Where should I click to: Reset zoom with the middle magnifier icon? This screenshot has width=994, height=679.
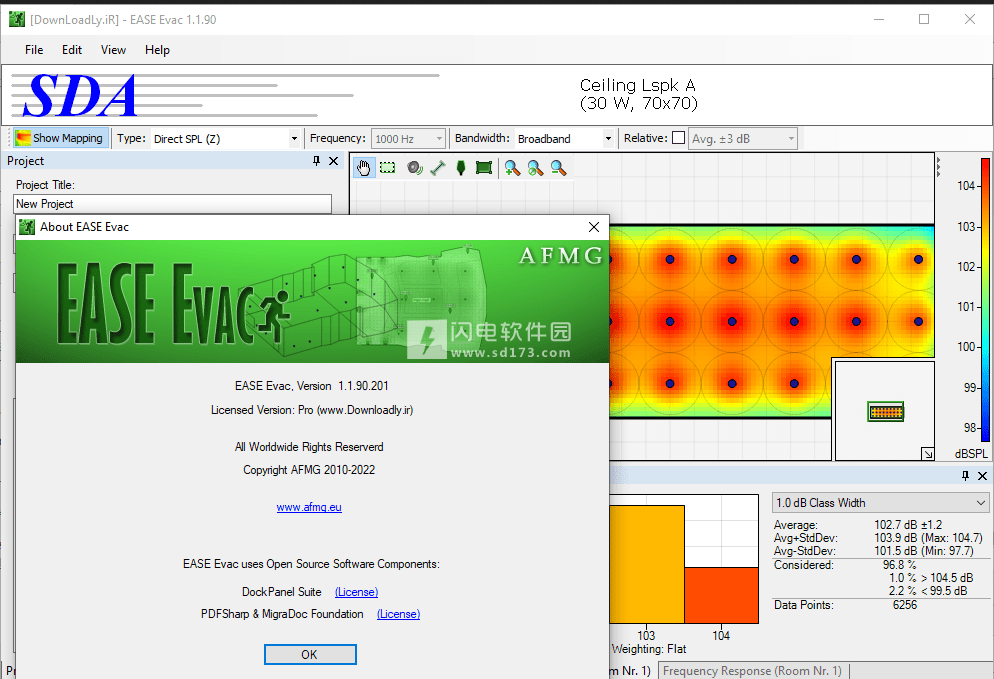pos(536,168)
